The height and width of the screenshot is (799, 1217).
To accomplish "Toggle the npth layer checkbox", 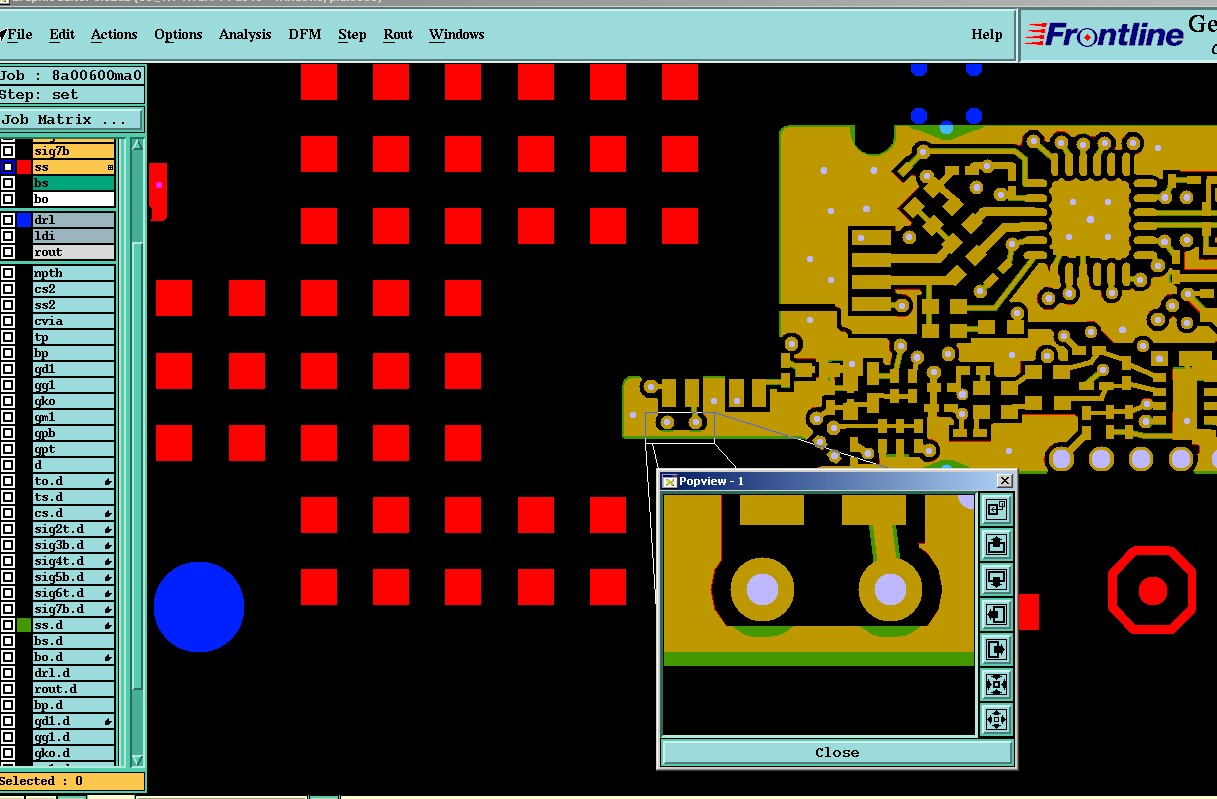I will tap(8, 273).
